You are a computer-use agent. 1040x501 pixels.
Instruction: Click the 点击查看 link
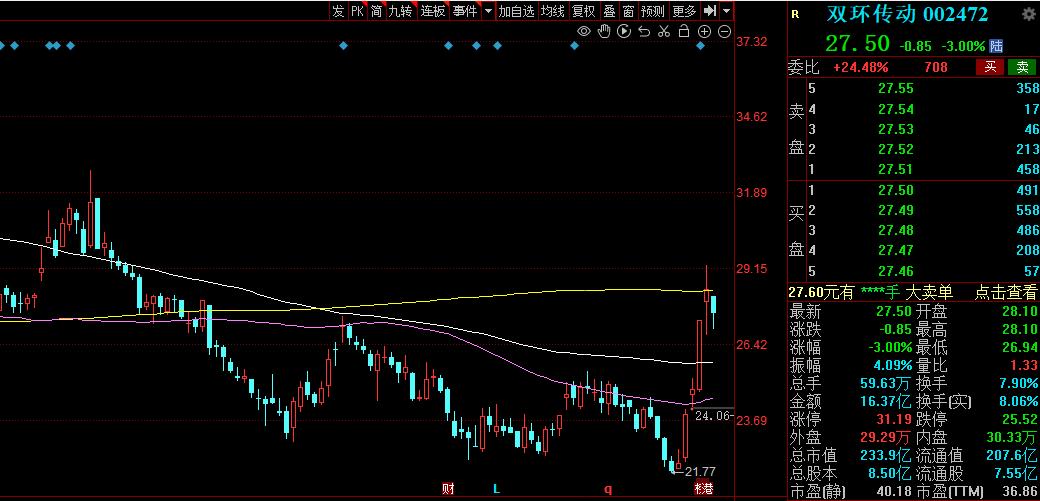(1005, 292)
